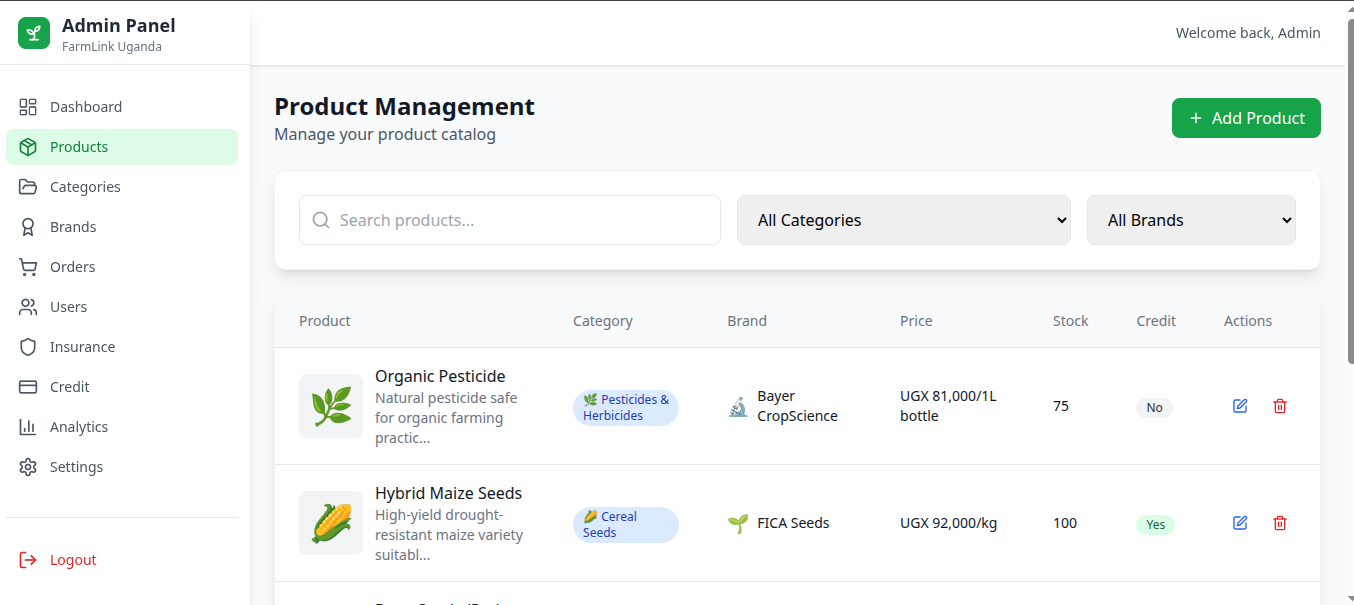The width and height of the screenshot is (1354, 605).
Task: Click the Hybrid Maize Seeds corn thumbnail
Action: point(331,523)
